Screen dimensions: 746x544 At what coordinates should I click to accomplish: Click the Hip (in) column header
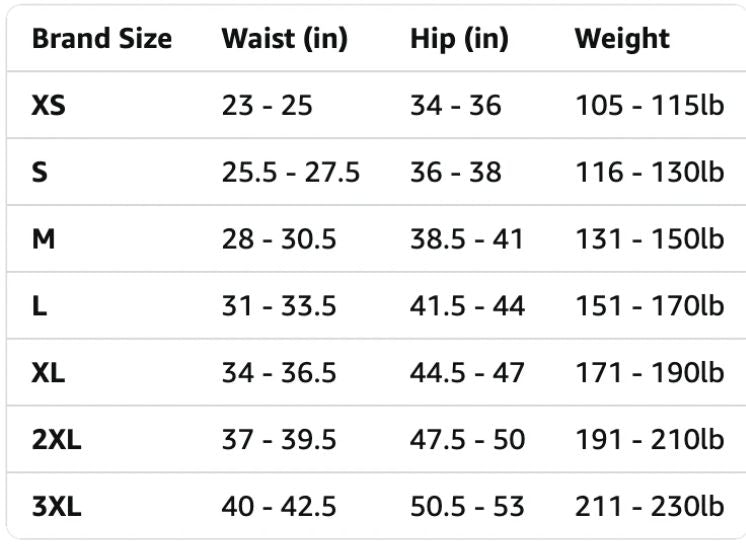point(459,39)
